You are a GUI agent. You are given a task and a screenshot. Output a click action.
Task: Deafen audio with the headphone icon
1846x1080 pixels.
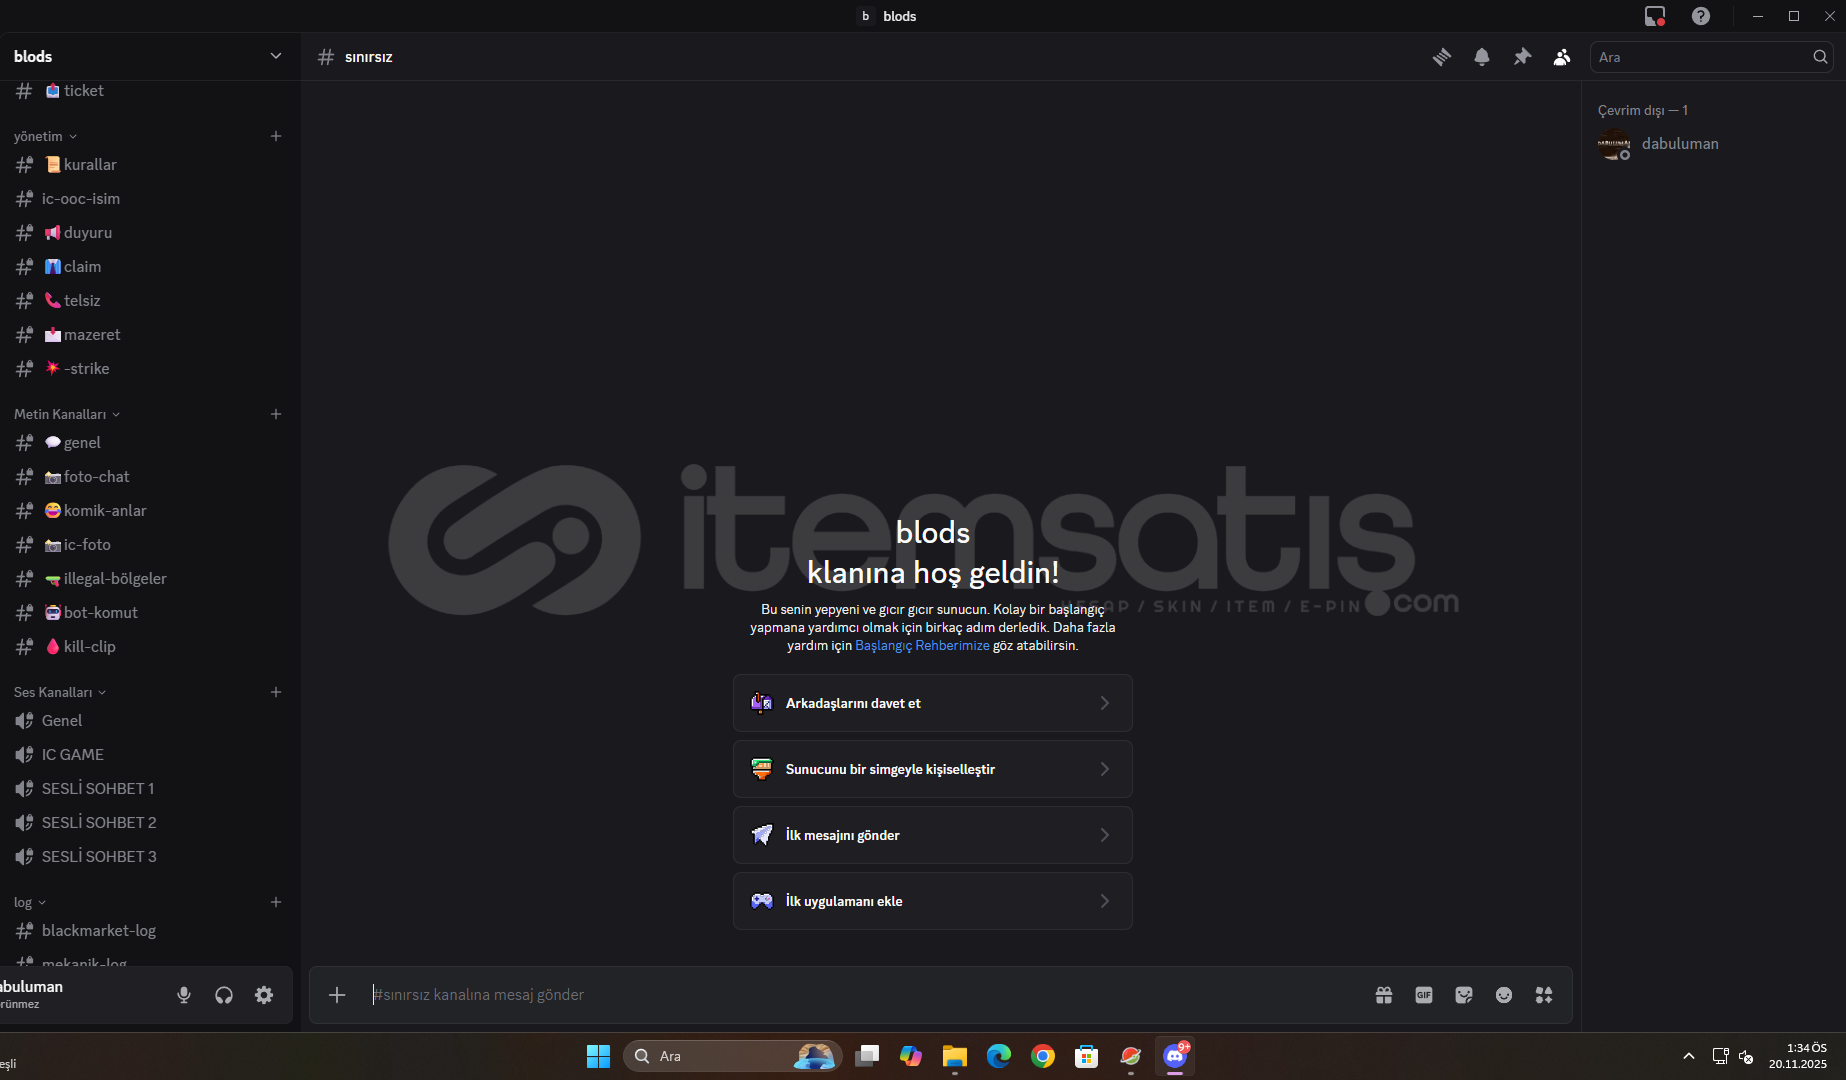click(224, 995)
